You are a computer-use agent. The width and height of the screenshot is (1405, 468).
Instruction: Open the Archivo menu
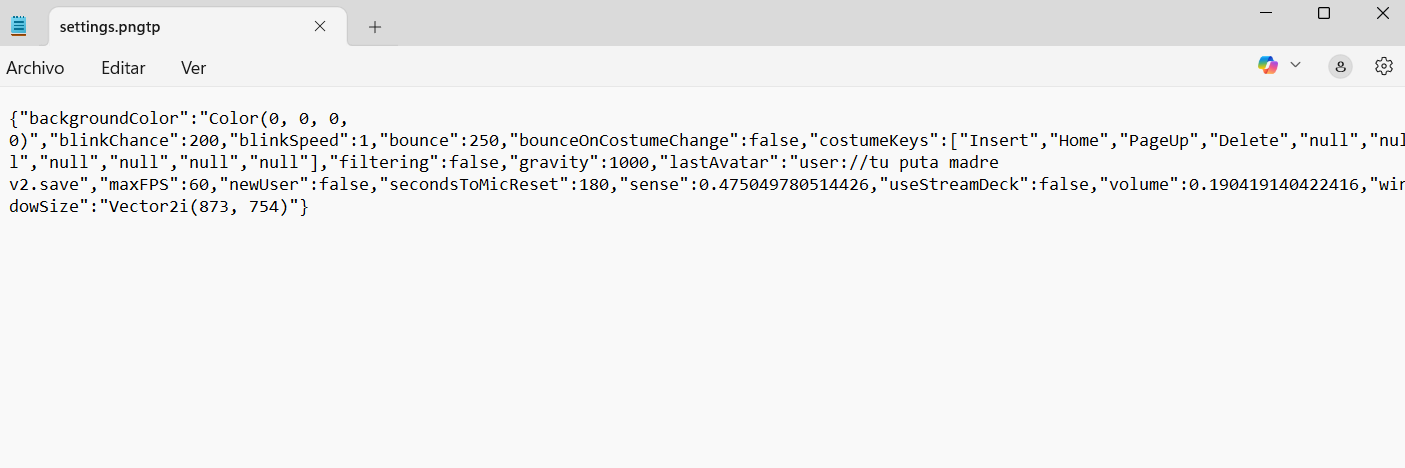pyautogui.click(x=35, y=68)
